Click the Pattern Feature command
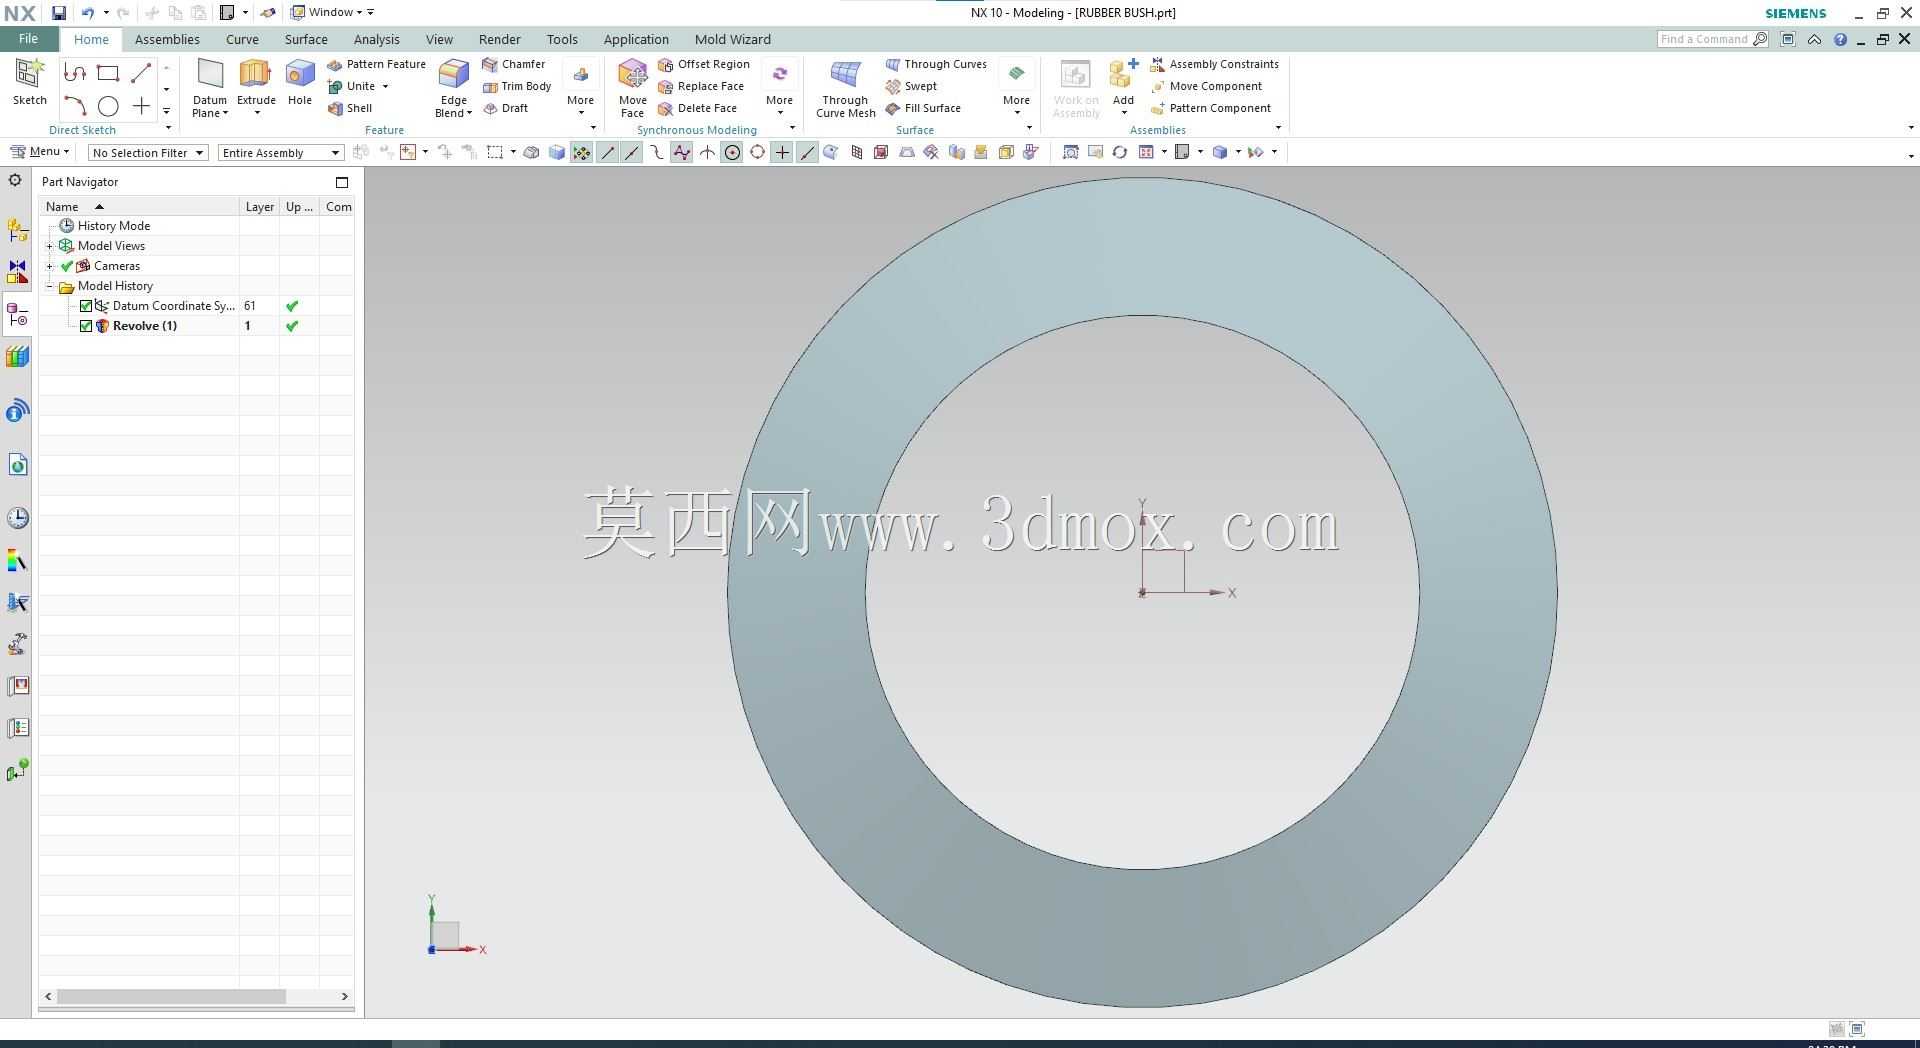1920x1048 pixels. pos(376,64)
